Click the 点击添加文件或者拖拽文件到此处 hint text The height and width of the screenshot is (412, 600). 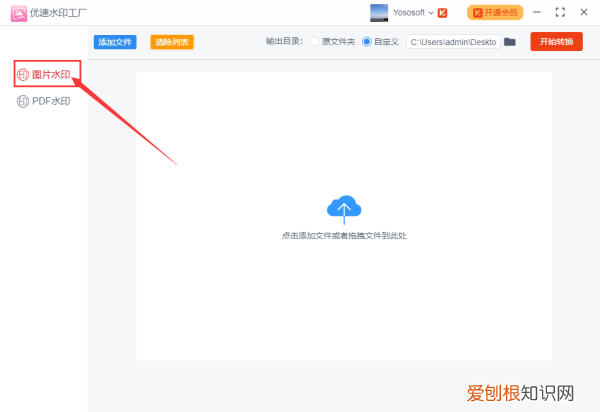click(x=344, y=236)
